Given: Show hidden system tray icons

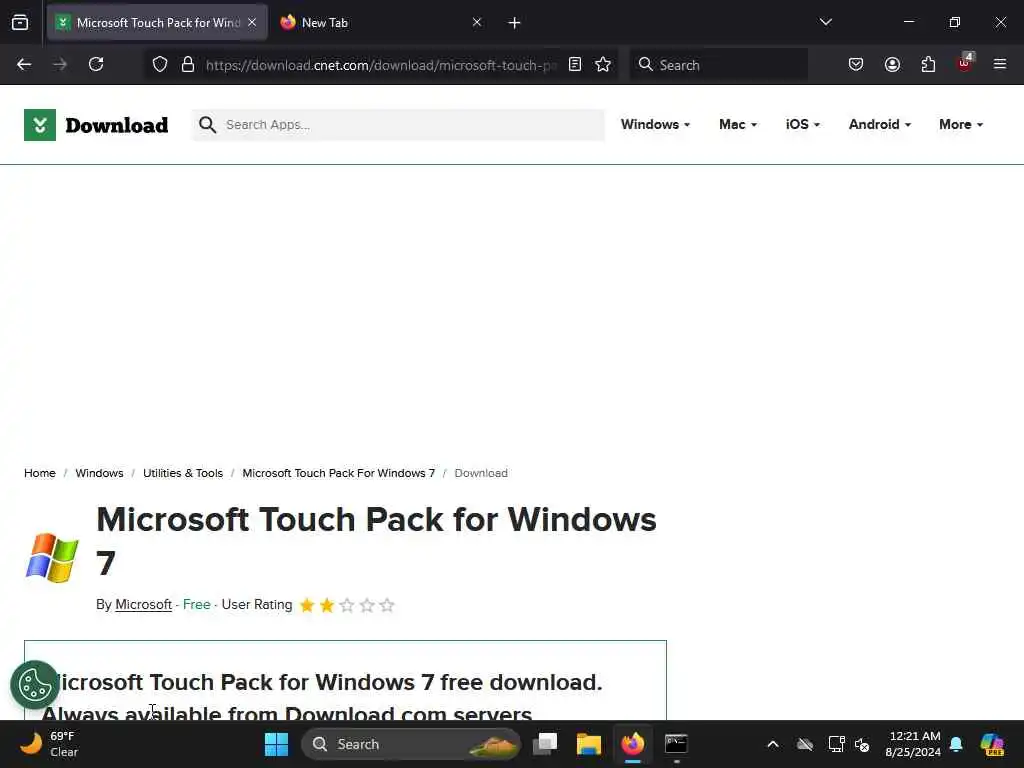Looking at the screenshot, I should (x=773, y=744).
